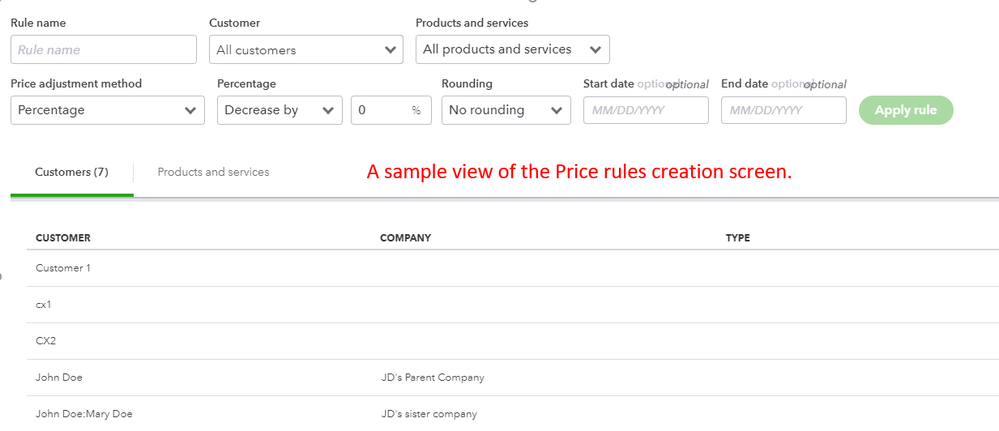Image resolution: width=999 pixels, height=431 pixels.
Task: Select the cx1 customer row
Action: tap(44, 304)
